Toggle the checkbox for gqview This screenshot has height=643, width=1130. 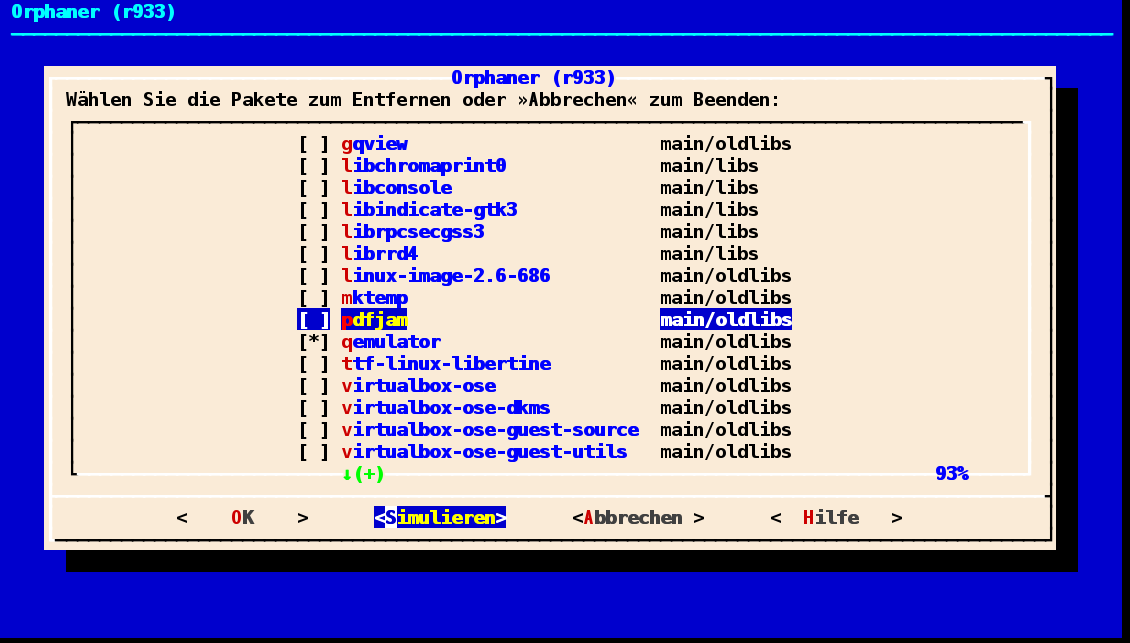(313, 144)
